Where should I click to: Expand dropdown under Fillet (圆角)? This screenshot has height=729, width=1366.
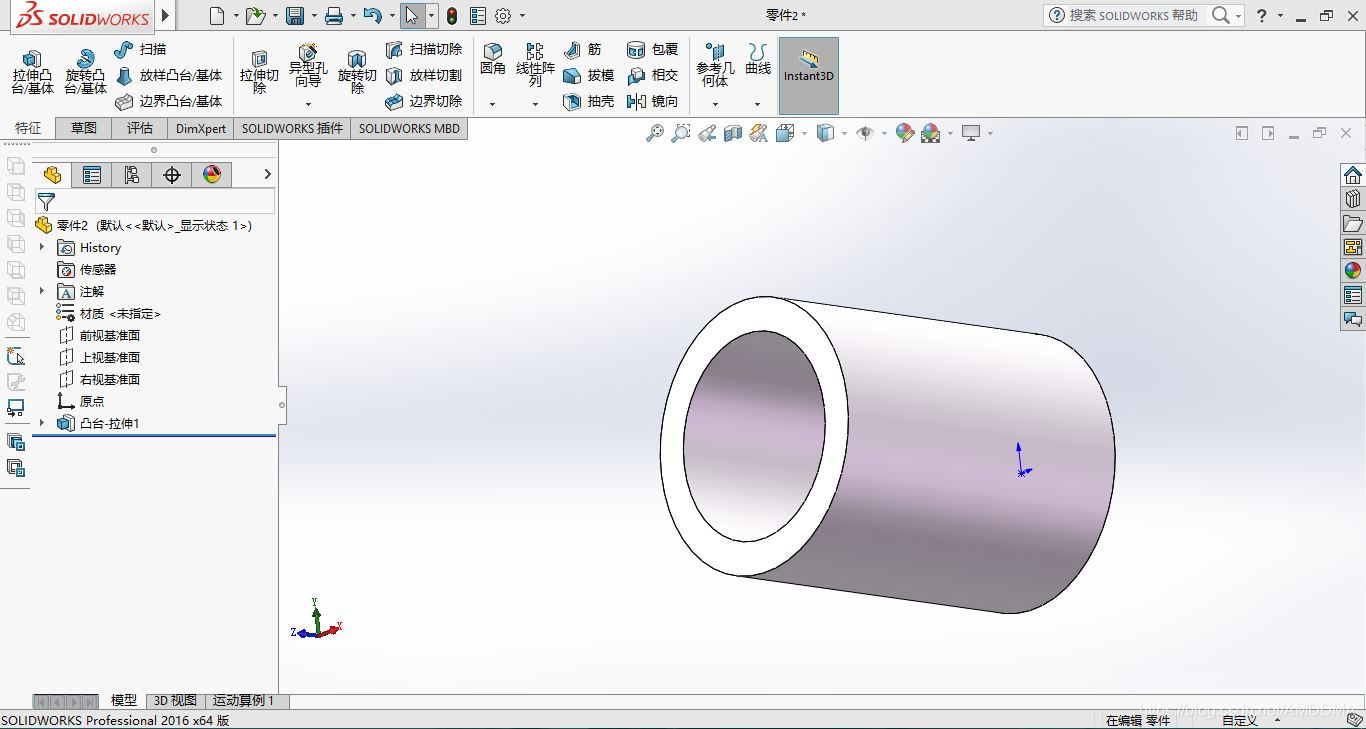(492, 104)
